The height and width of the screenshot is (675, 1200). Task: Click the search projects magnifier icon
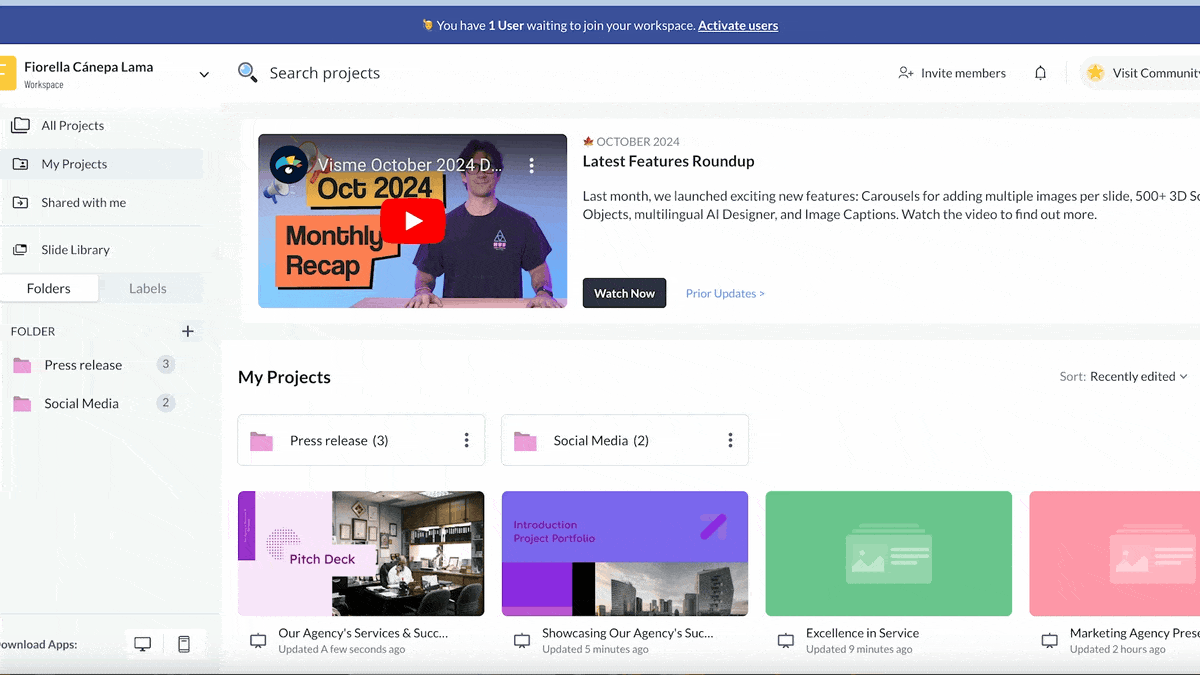247,72
